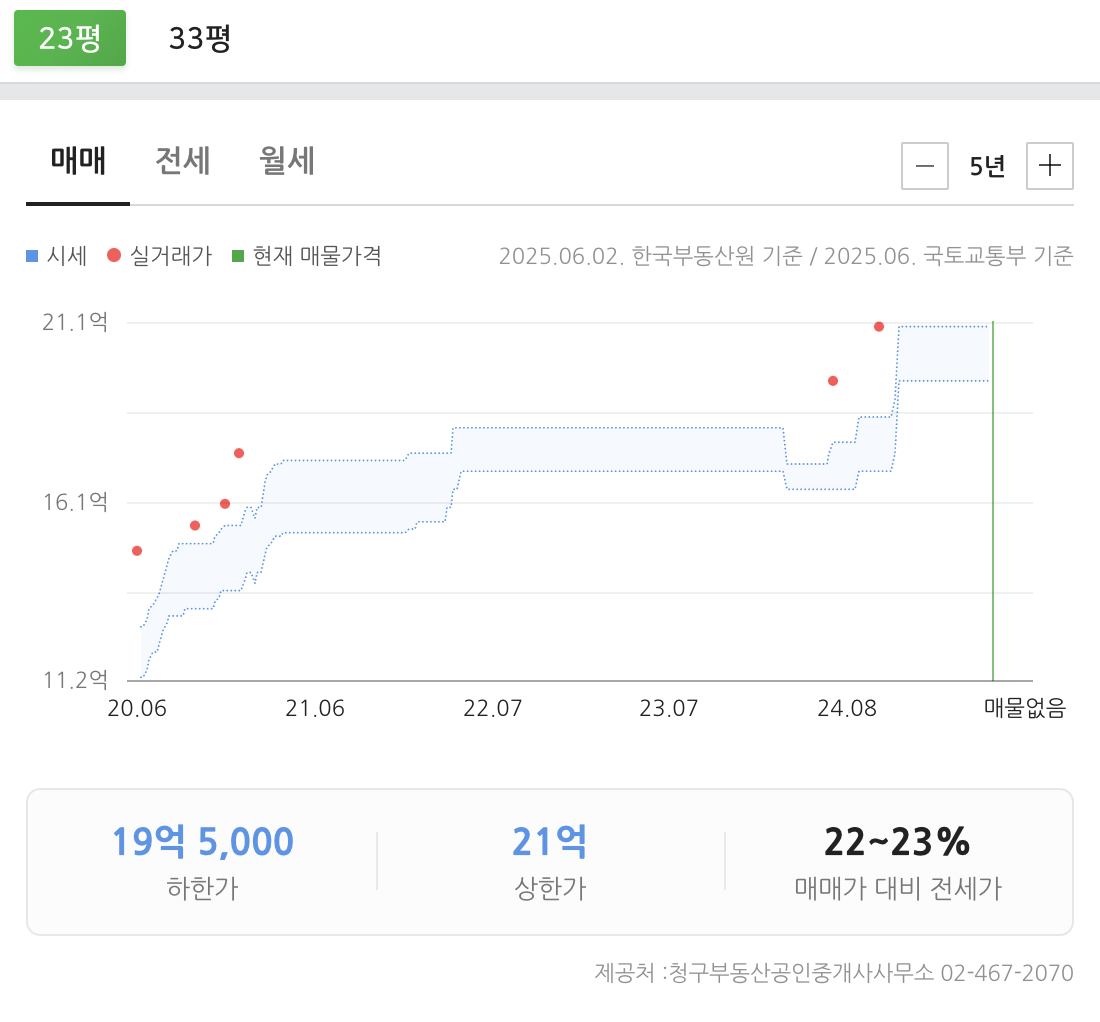
Task: Click the red 실거래가 legend dot
Action: tap(114, 255)
